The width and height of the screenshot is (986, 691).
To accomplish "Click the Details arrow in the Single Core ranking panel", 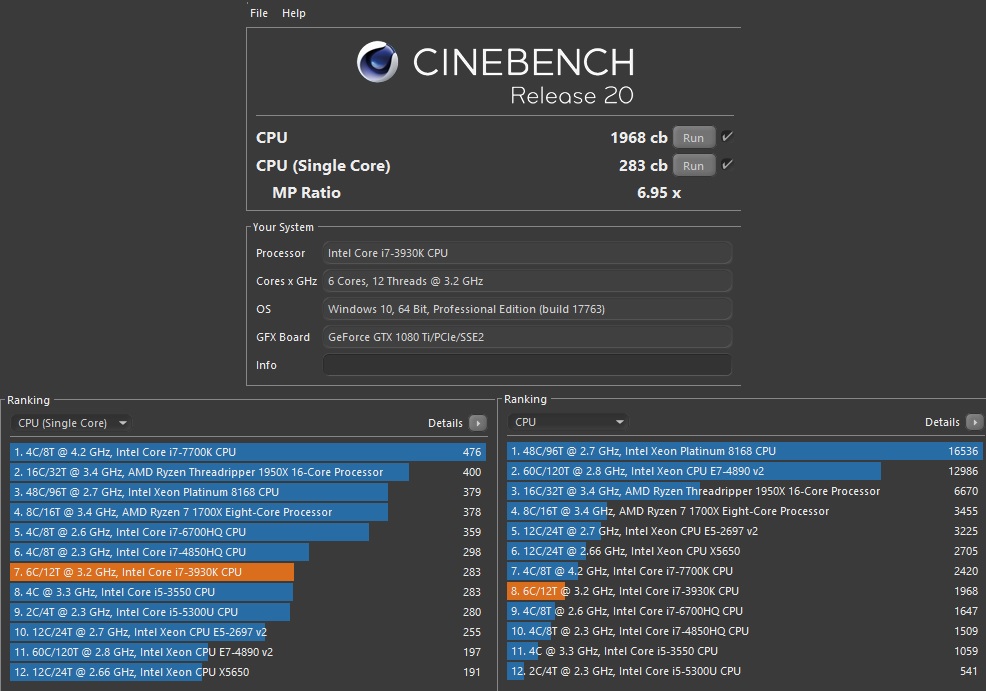I will tap(479, 423).
